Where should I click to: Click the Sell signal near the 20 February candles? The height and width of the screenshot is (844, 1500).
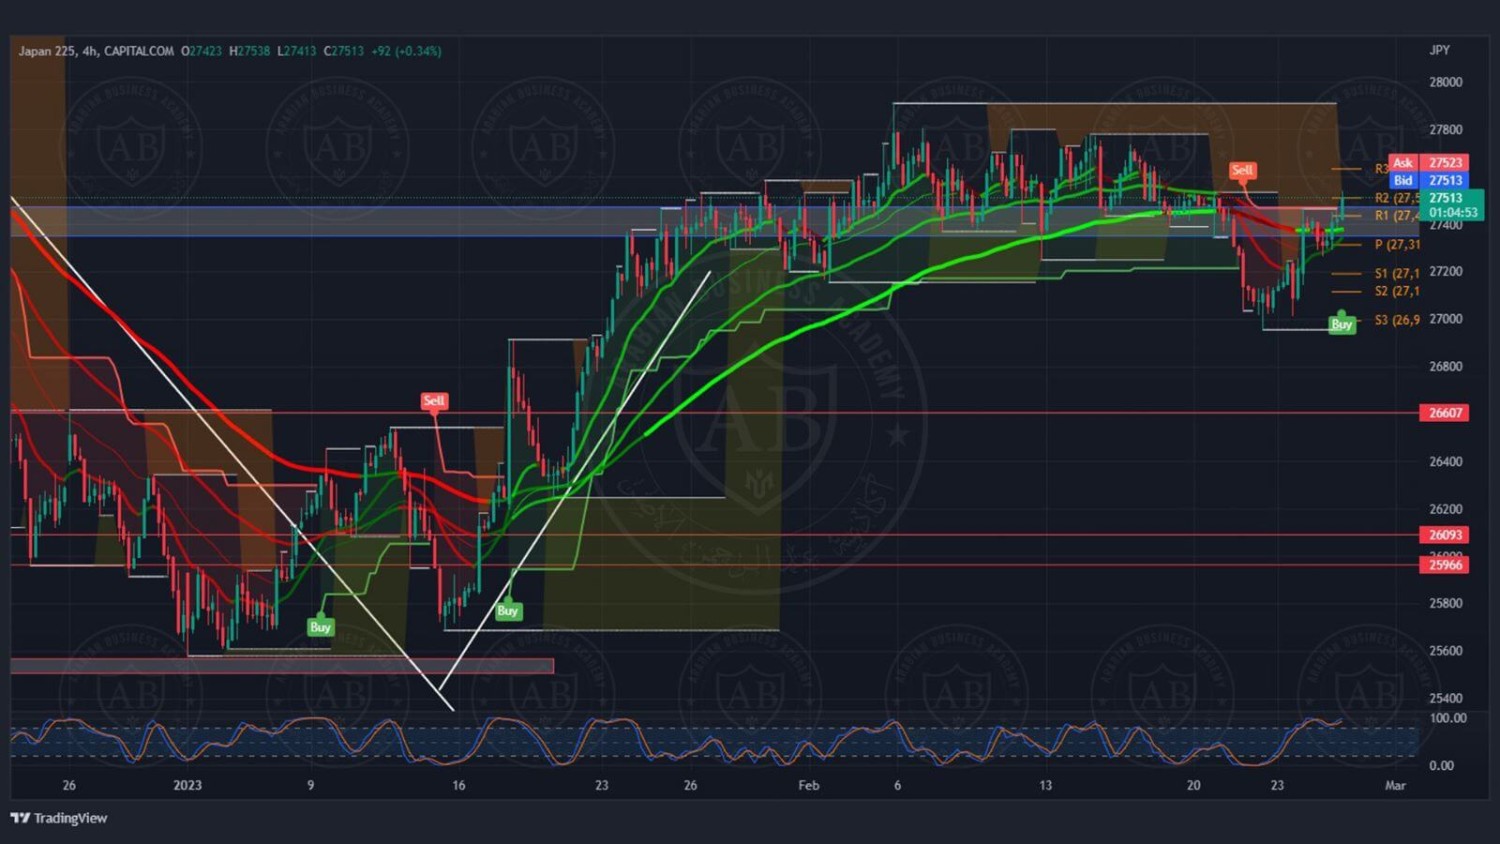point(1242,170)
